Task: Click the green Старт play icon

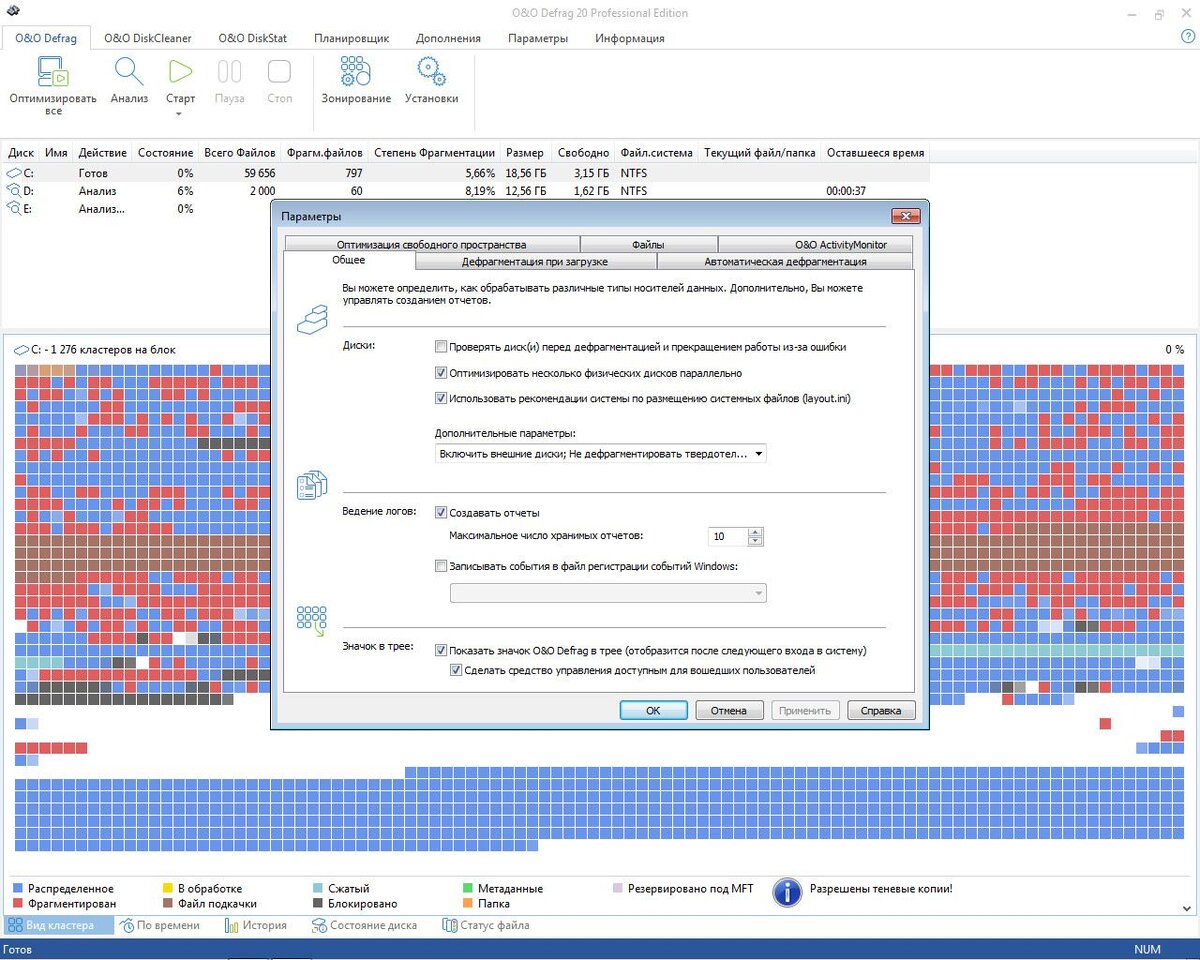Action: (x=180, y=71)
